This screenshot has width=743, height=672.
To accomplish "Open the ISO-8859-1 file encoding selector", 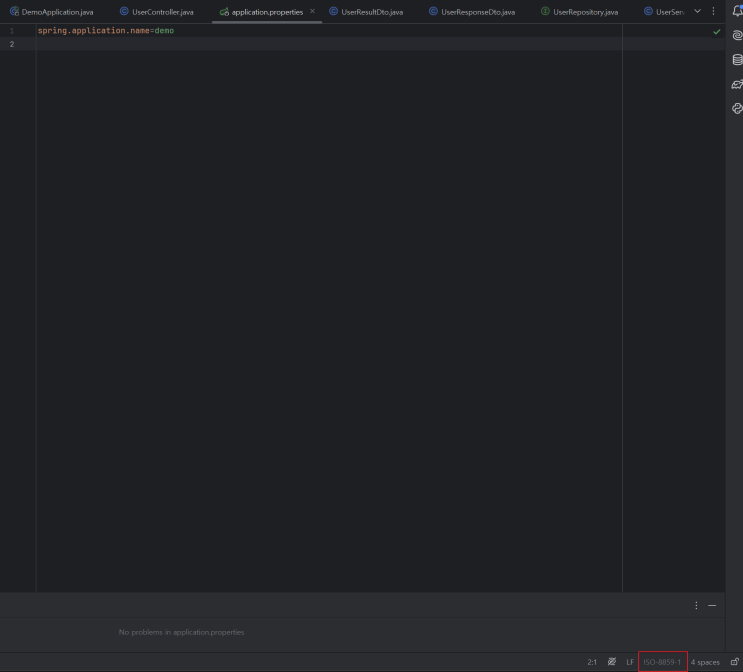I will [x=662, y=662].
